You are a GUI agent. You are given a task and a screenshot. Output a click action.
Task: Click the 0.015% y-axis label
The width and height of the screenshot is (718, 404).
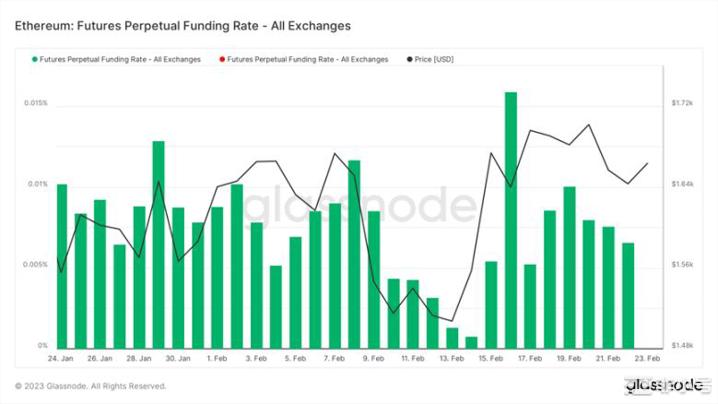point(34,103)
